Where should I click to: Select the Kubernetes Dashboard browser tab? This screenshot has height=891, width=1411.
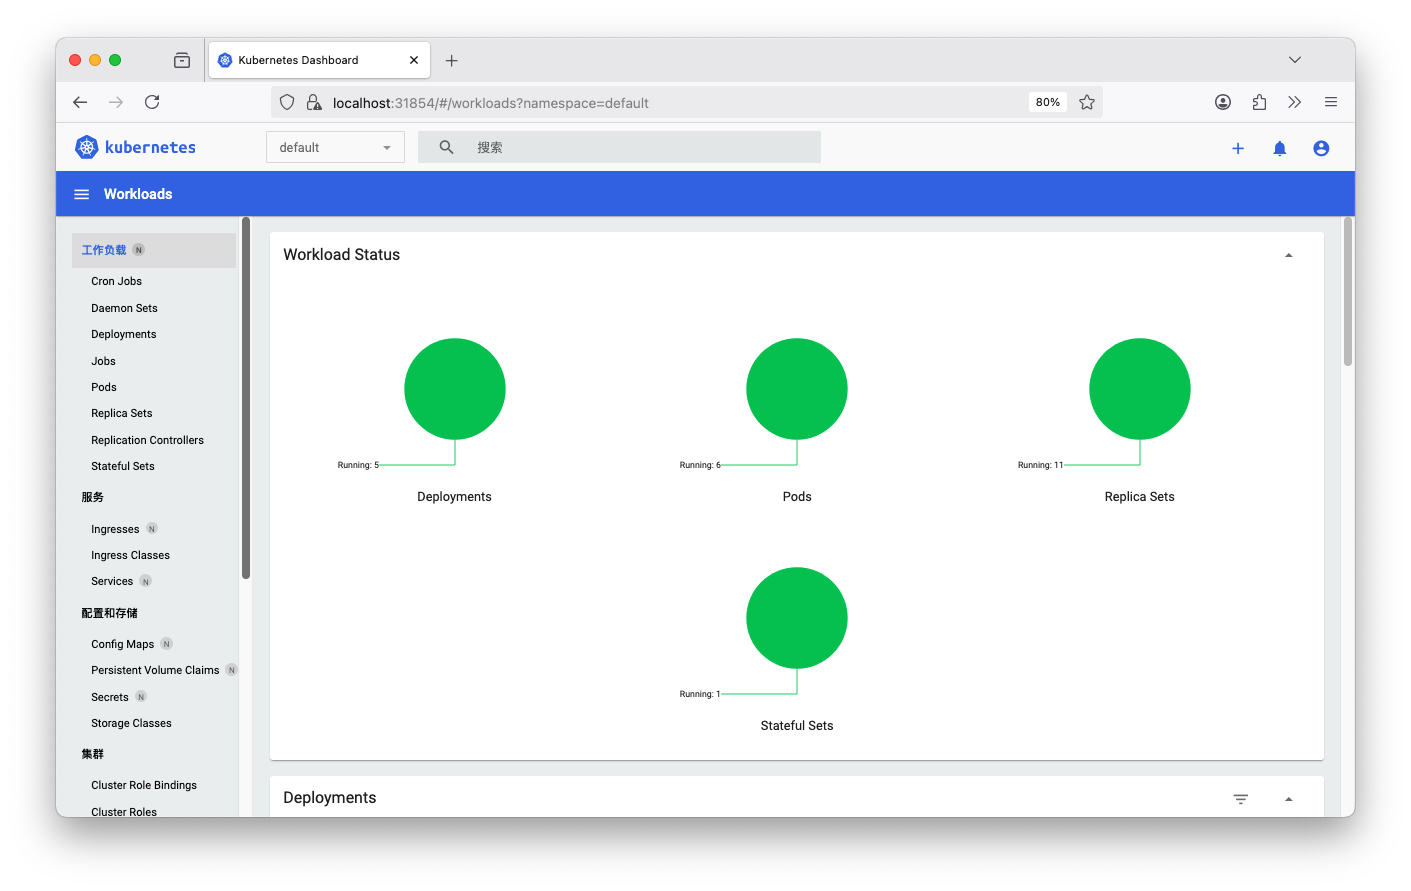coord(319,60)
